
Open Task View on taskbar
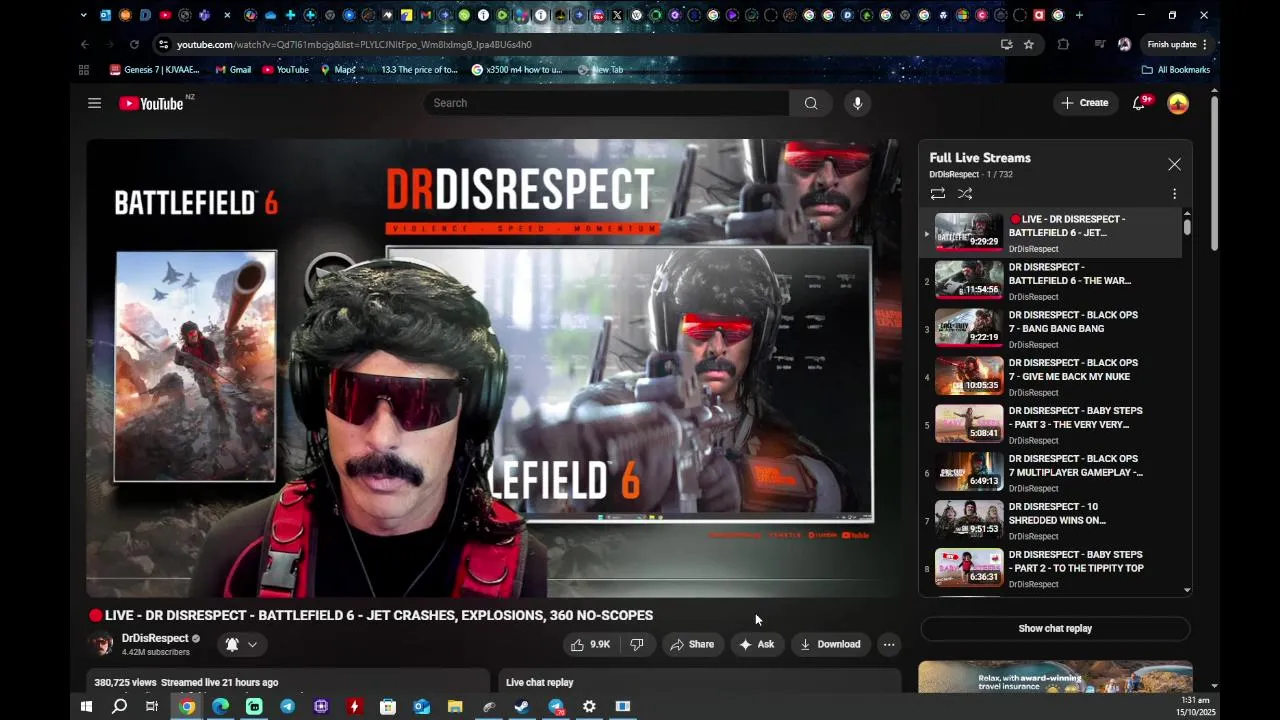tap(152, 706)
